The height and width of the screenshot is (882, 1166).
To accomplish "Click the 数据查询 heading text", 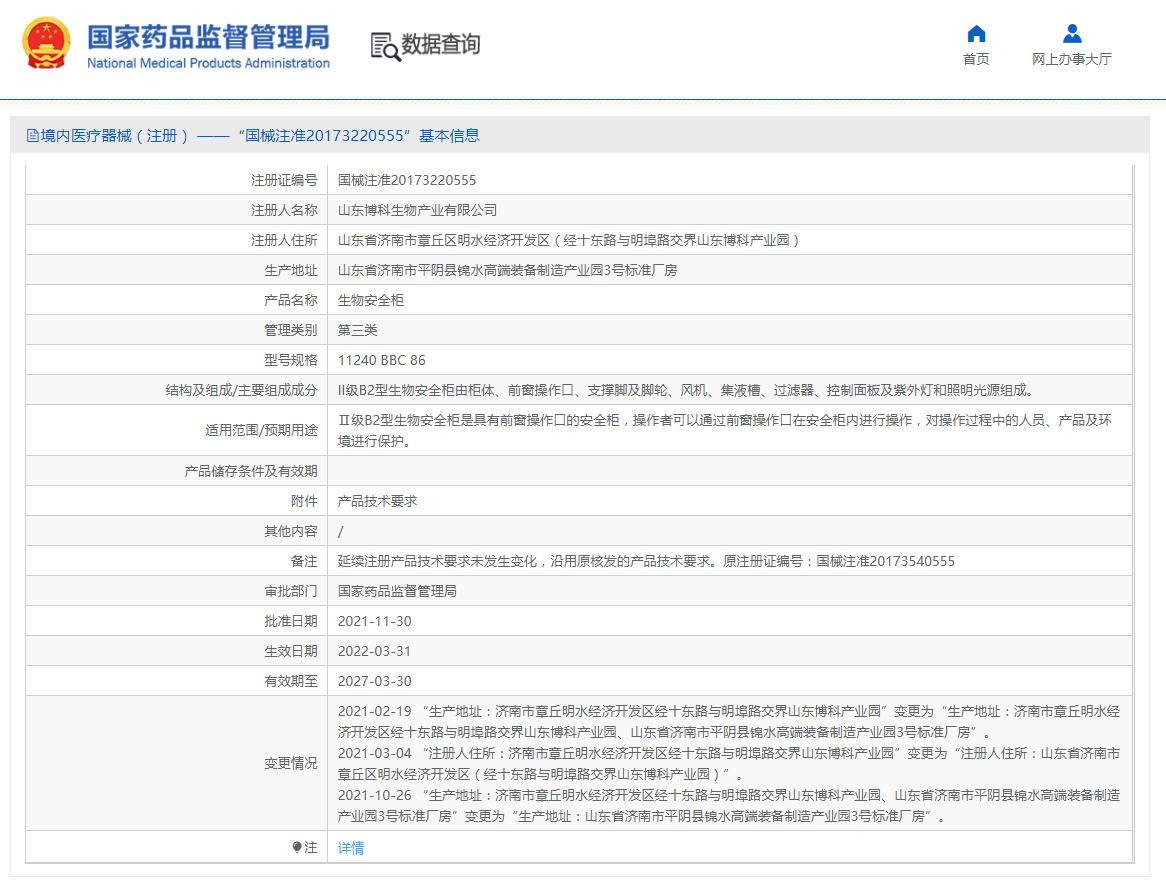I will pos(441,44).
